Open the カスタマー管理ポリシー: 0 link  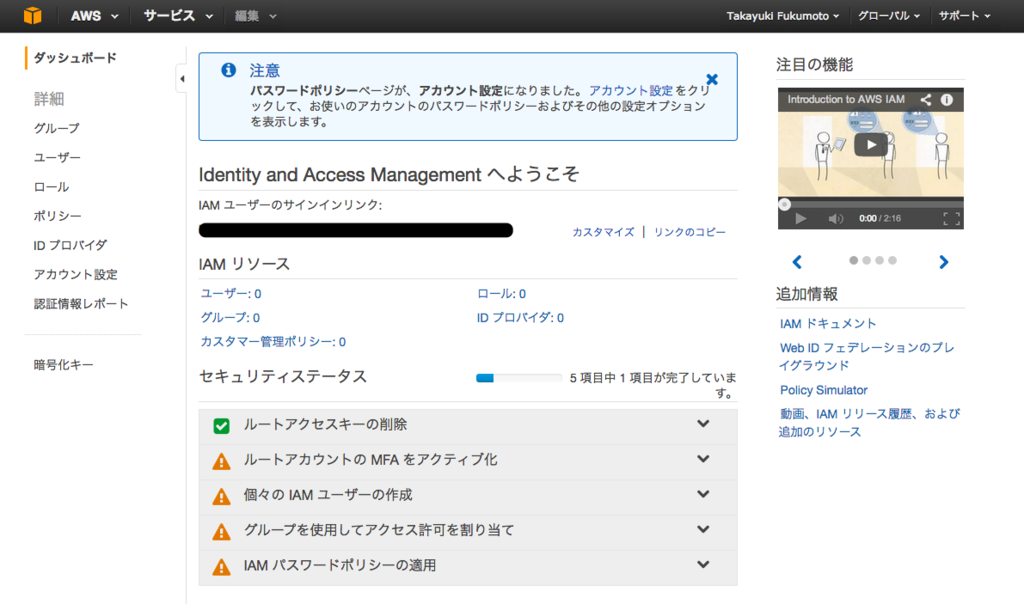(273, 342)
